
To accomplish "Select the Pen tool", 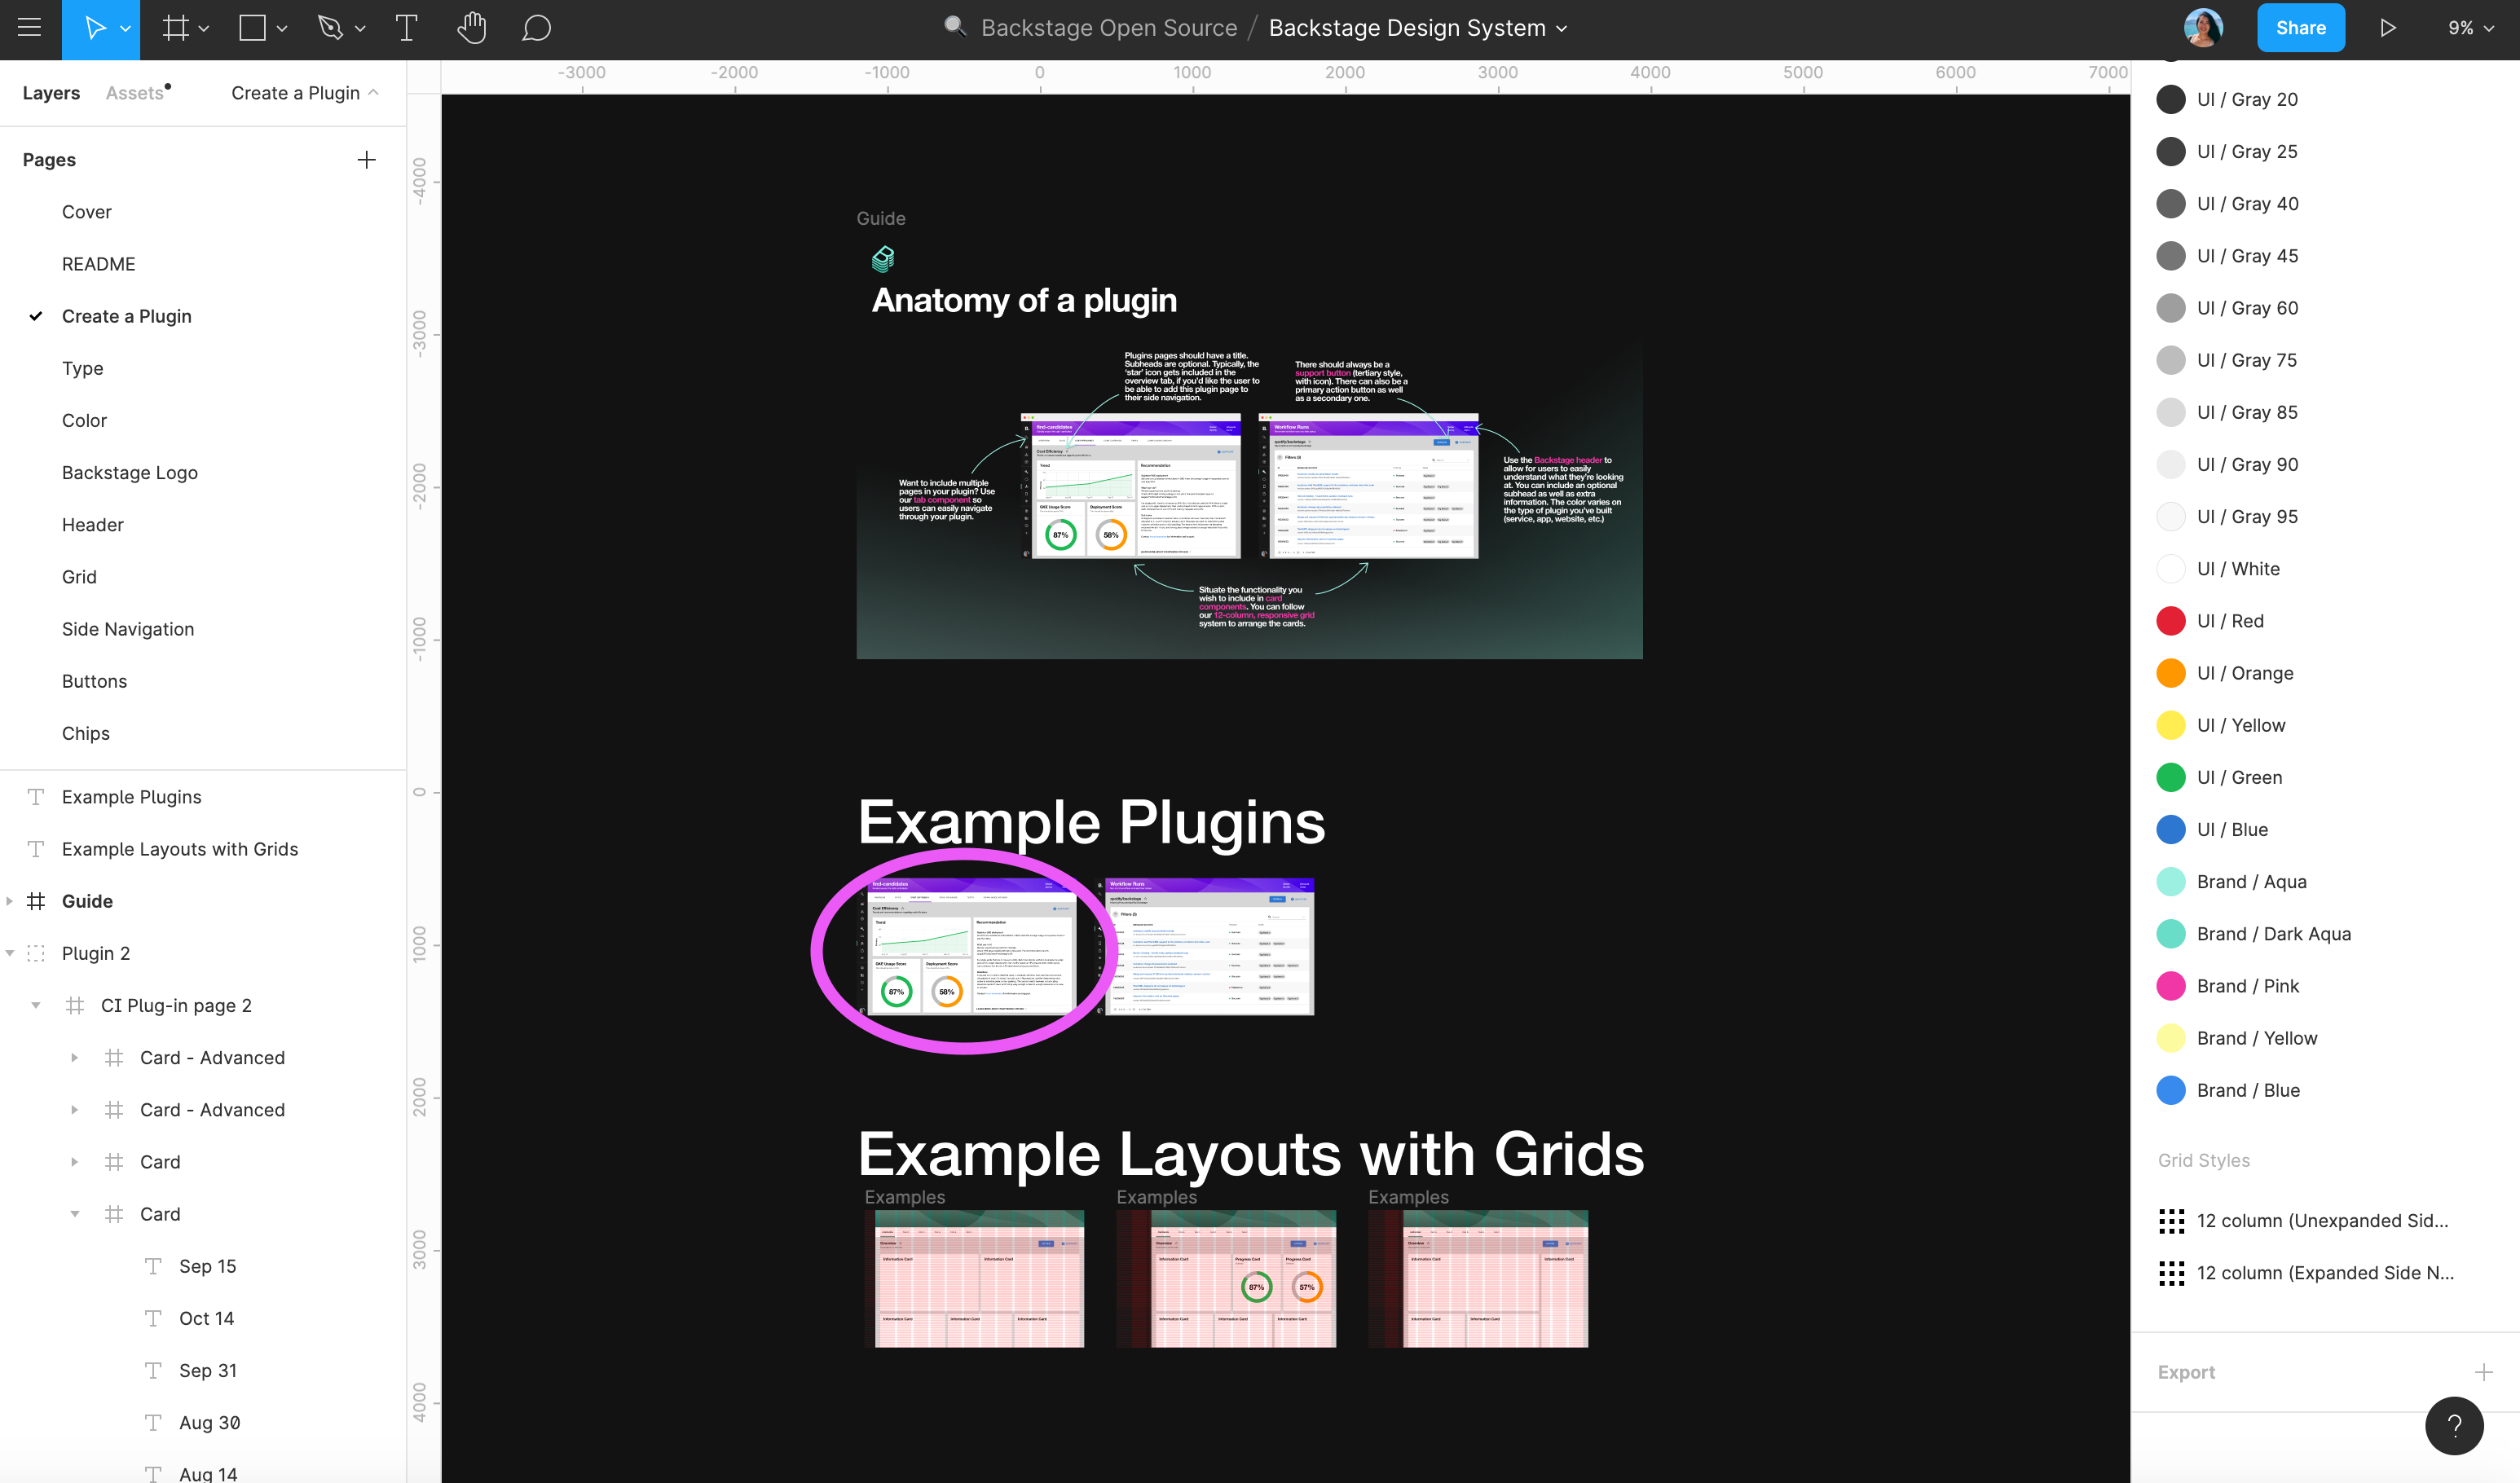I will point(330,28).
